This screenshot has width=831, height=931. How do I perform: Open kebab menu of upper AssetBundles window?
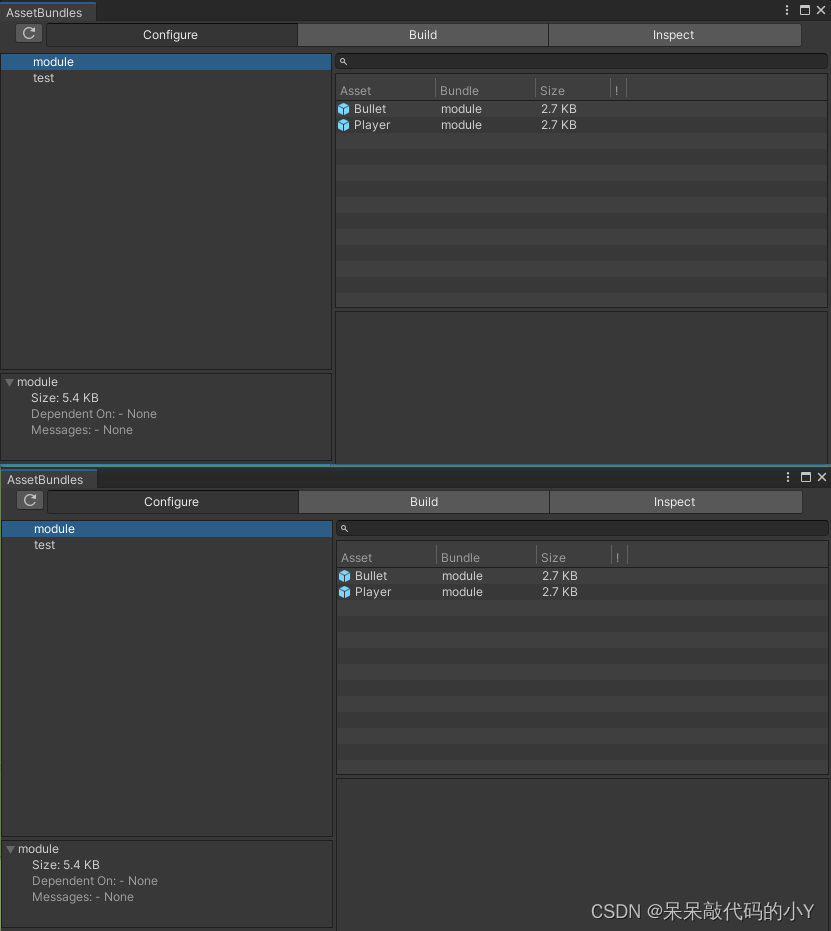[786, 10]
